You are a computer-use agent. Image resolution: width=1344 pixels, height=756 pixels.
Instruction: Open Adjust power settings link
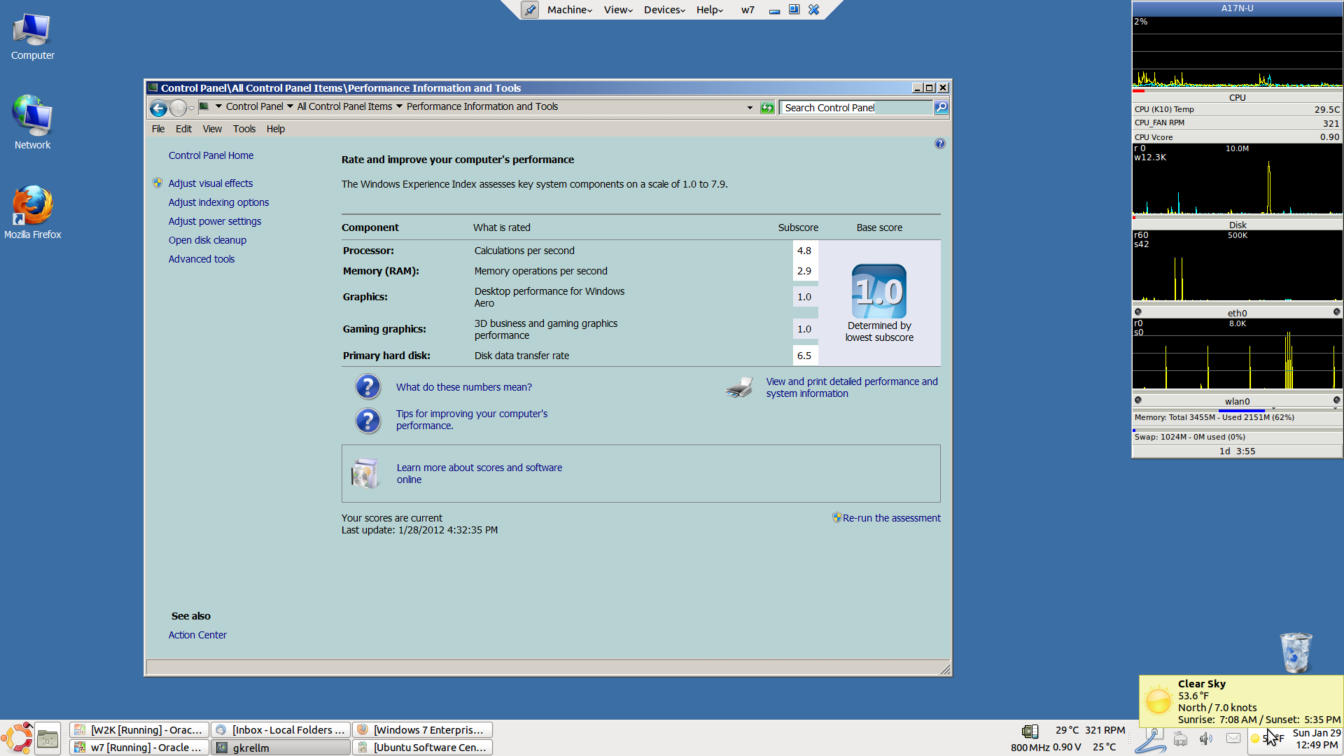[x=215, y=222]
